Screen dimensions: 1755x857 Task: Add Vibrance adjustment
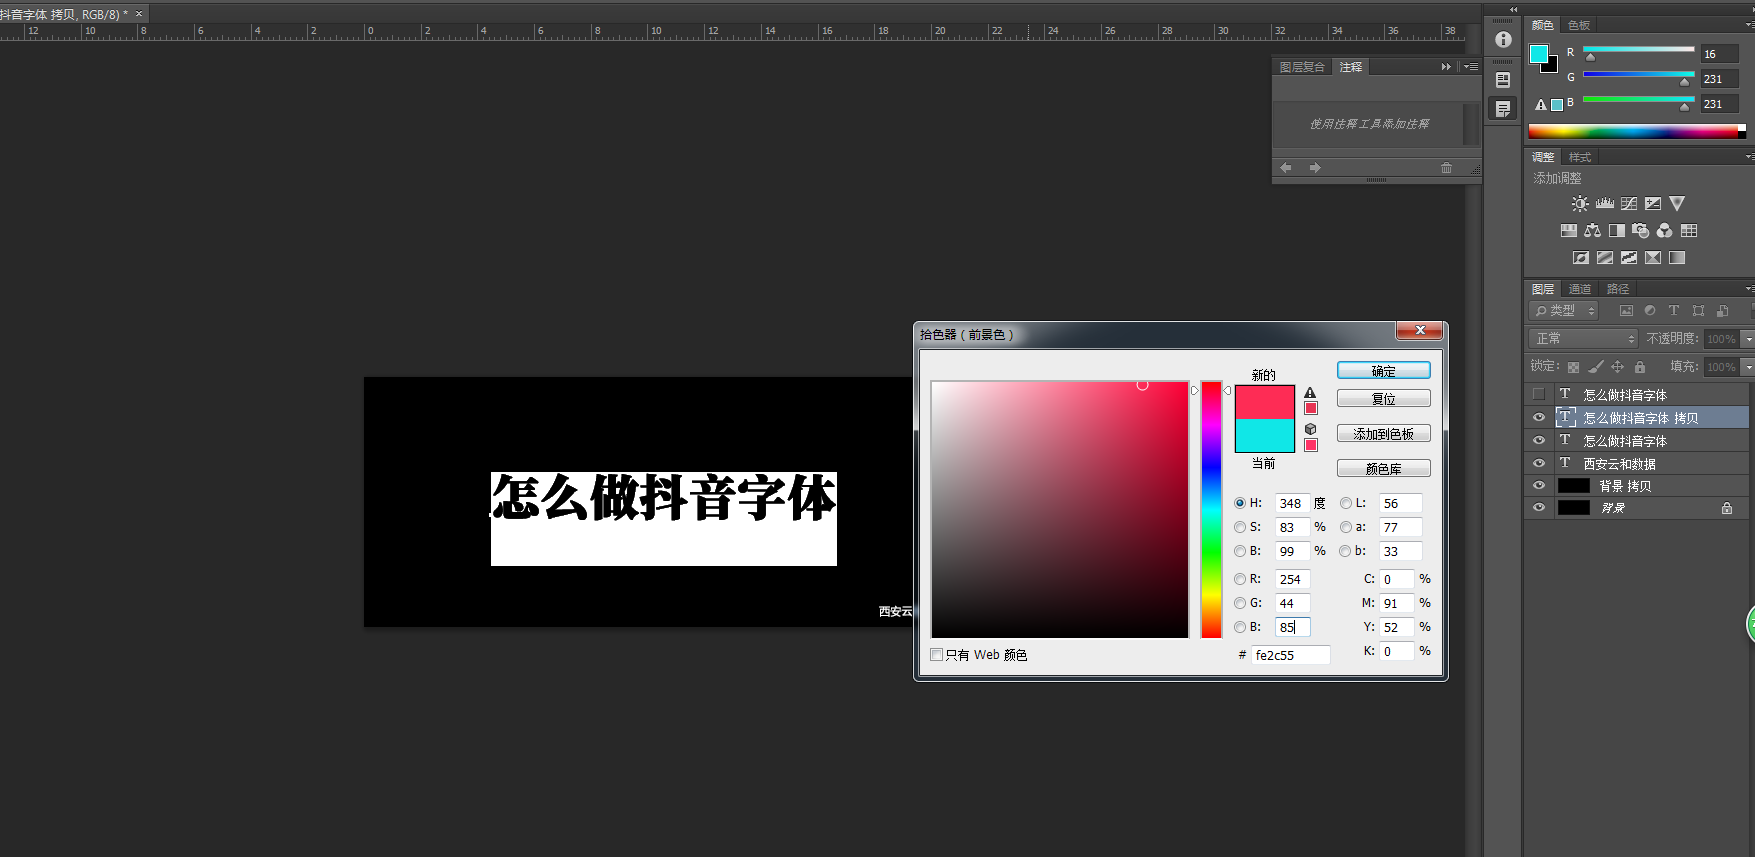pos(1677,203)
